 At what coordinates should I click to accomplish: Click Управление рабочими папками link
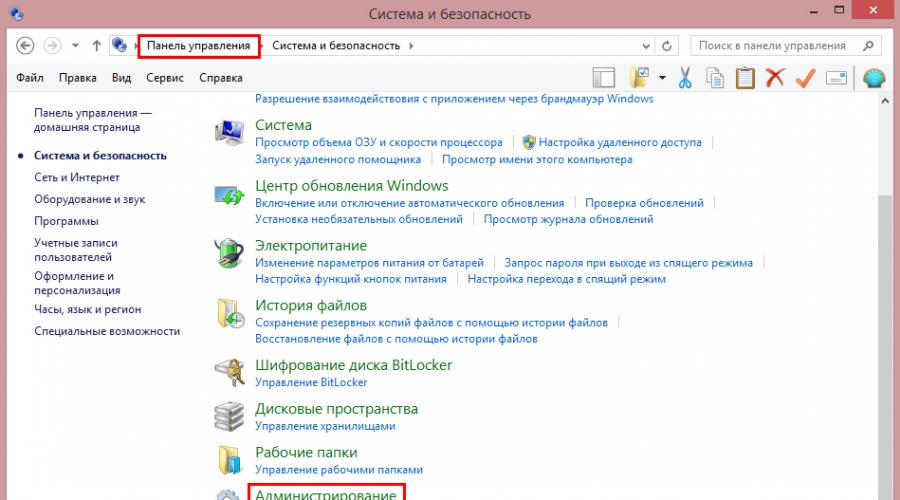339,470
